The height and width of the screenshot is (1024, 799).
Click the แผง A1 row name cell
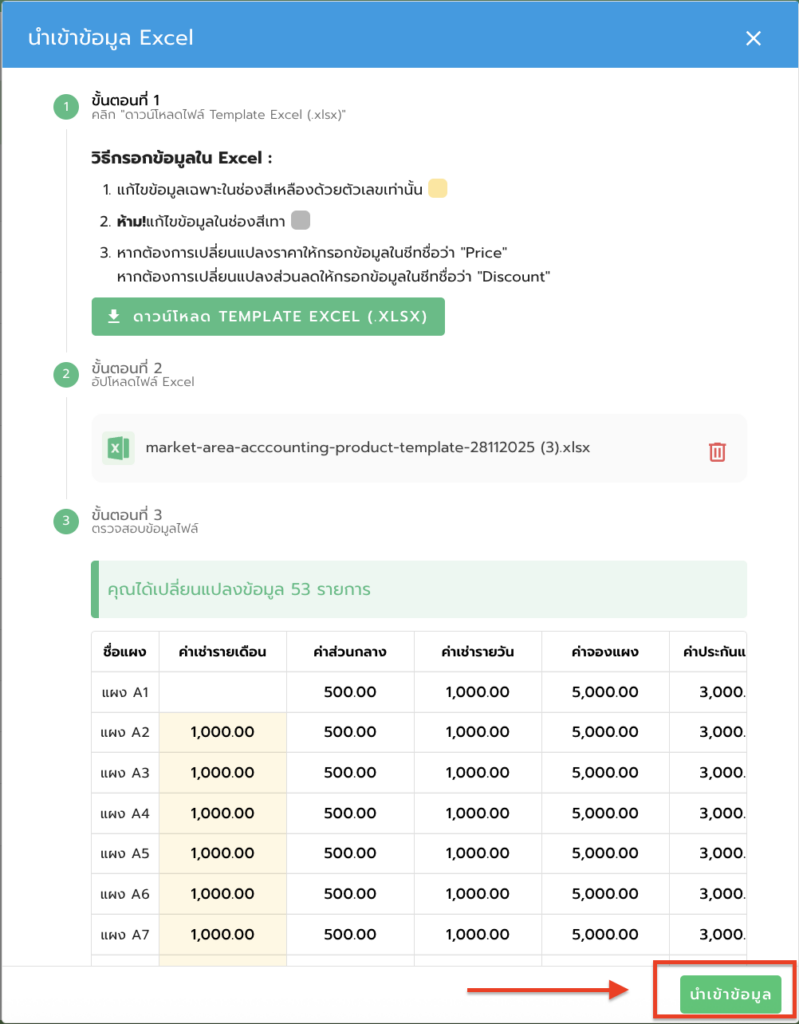125,691
